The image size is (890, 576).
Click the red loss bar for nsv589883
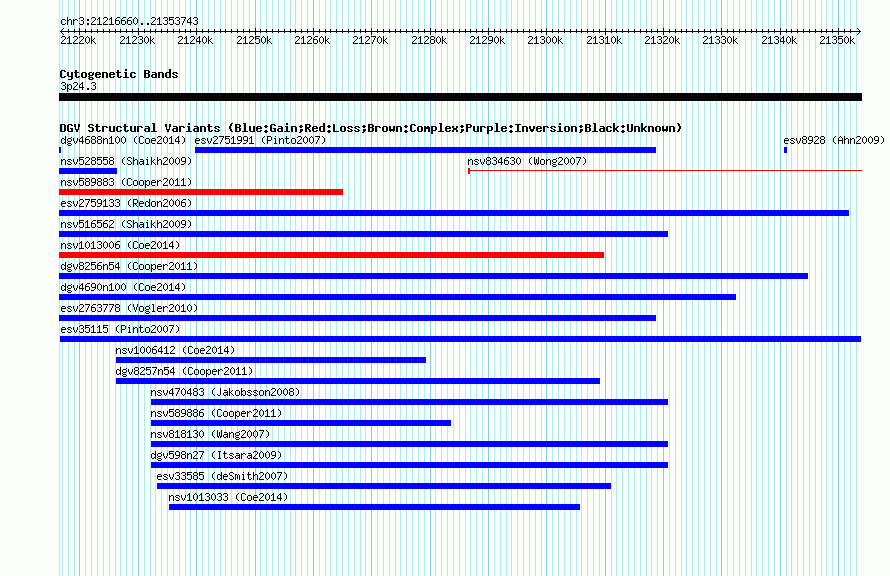point(201,192)
